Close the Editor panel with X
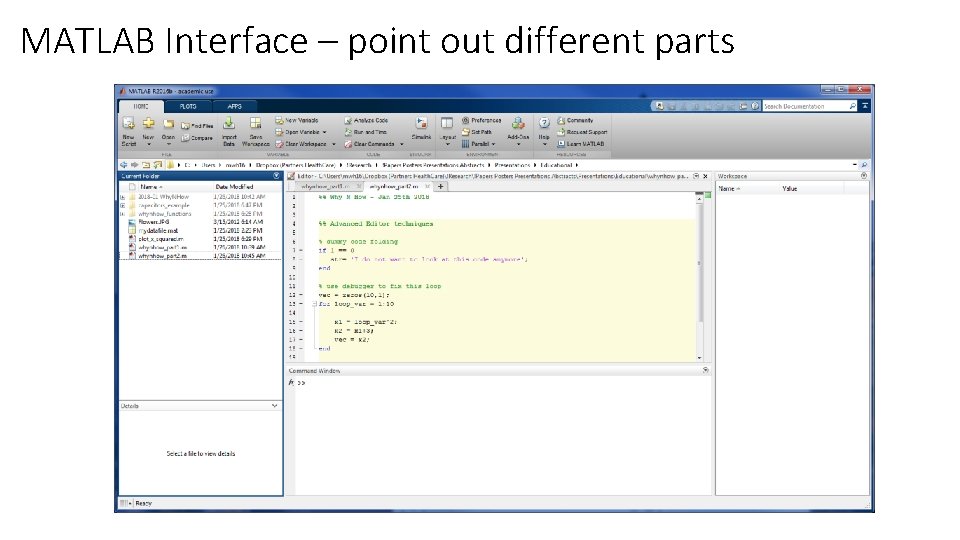Viewport: 960px width, 540px height. coord(705,176)
